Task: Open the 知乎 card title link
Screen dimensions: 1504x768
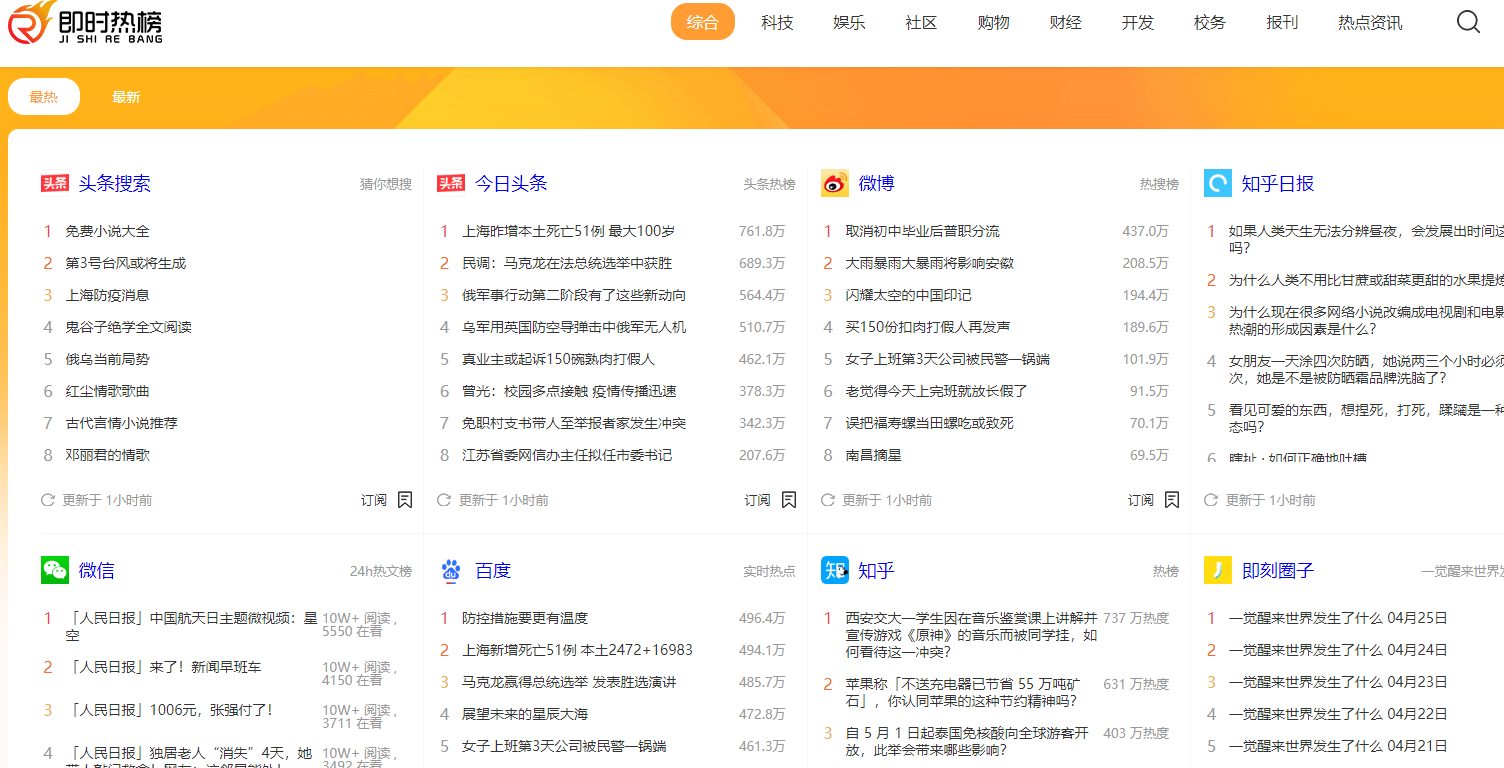Action: 877,570
